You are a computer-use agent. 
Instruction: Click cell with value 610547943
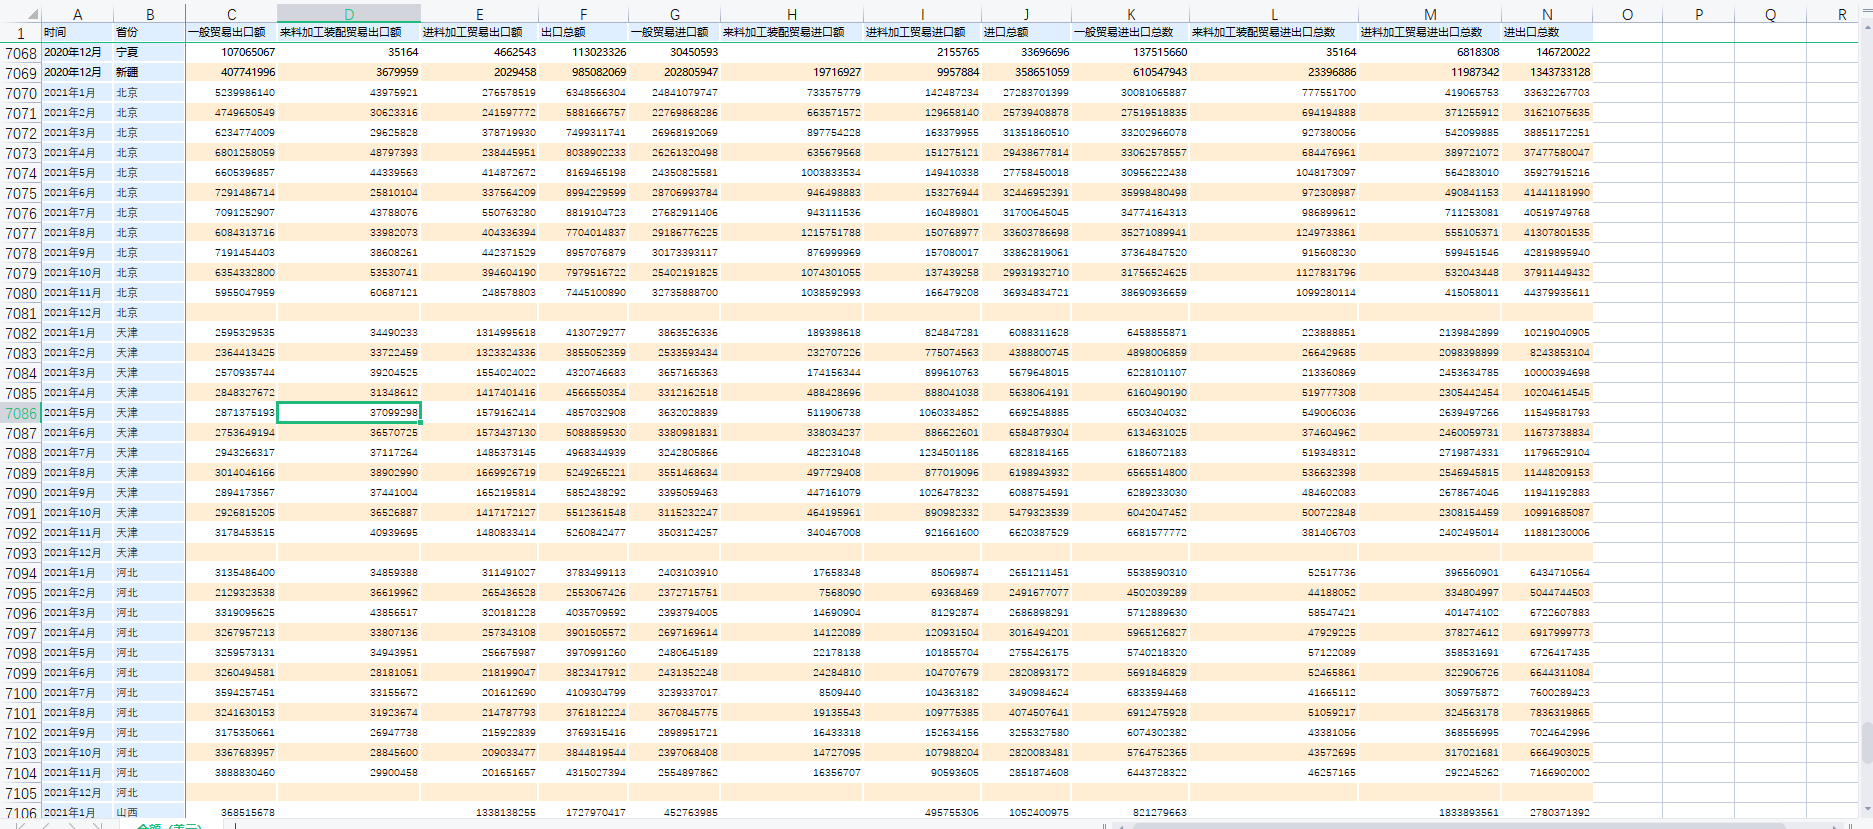[1130, 72]
